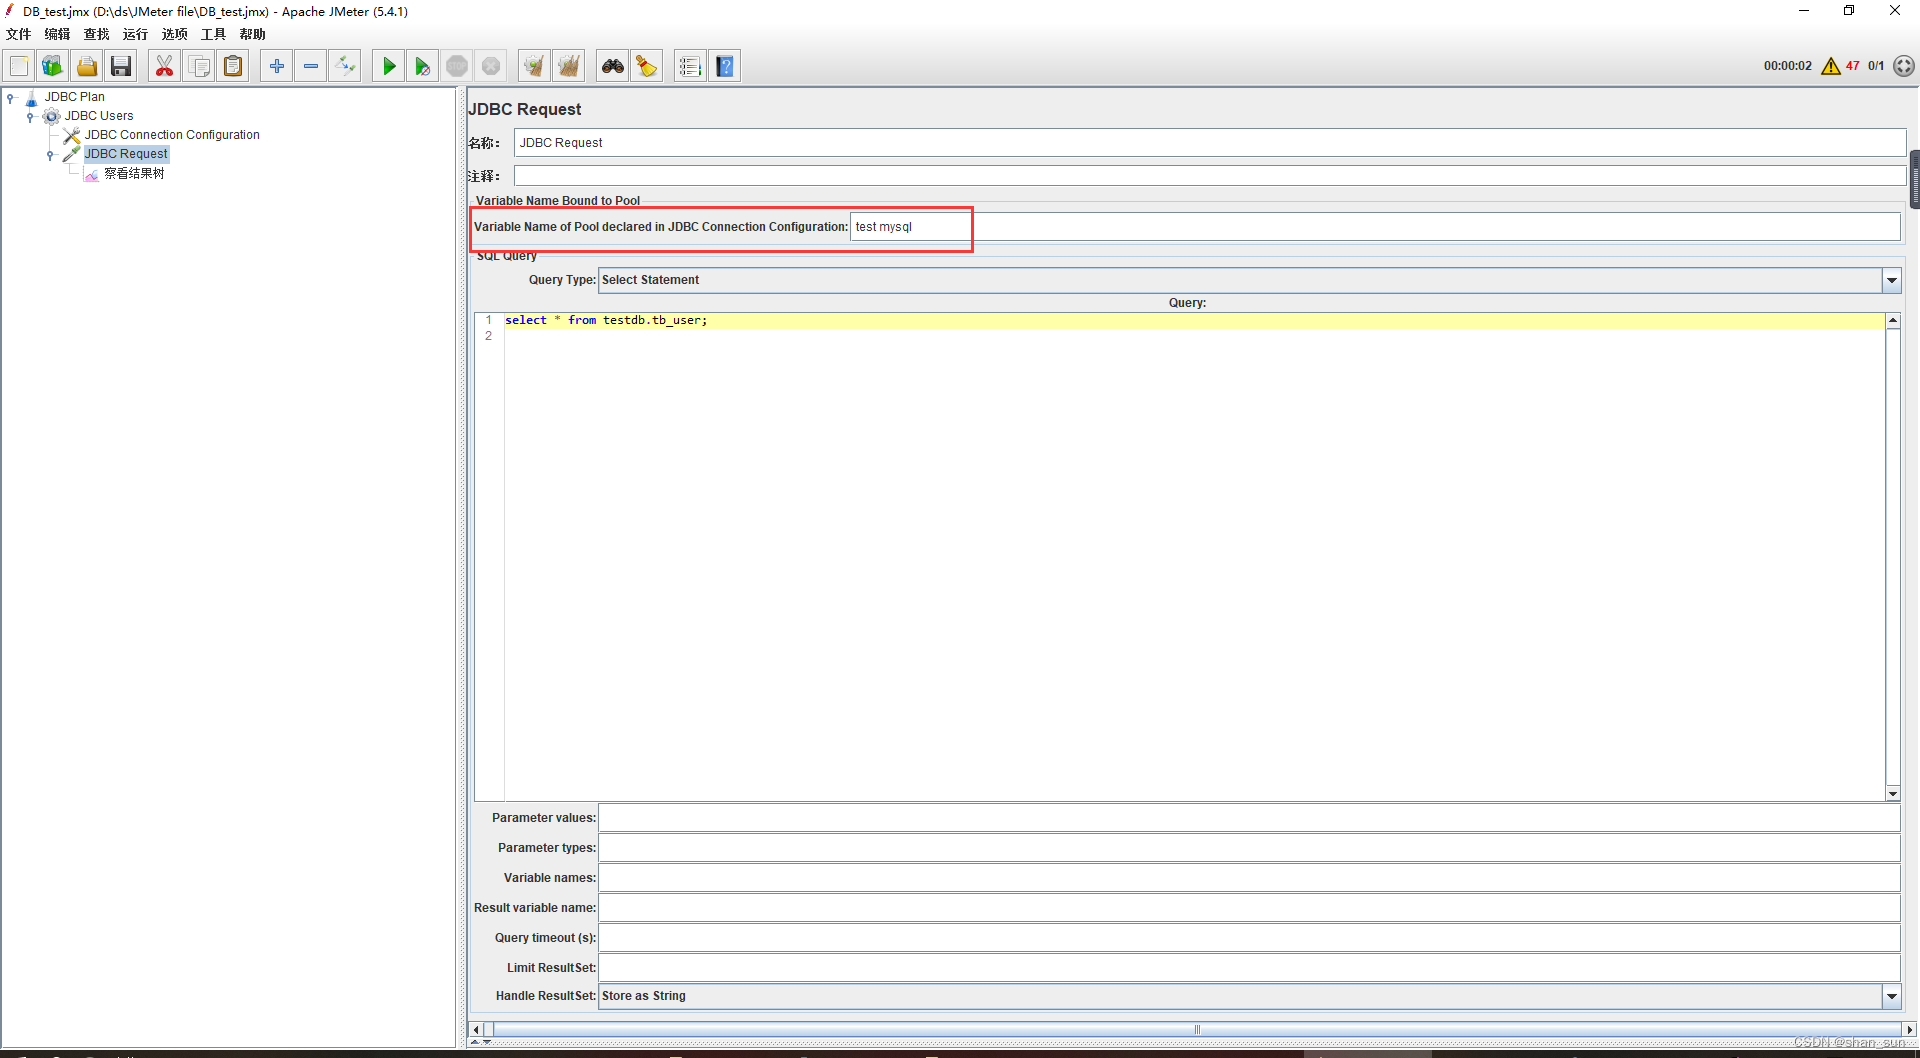Viewport: 1920px width, 1058px height.
Task: Collapse the JDBC Request expander handle
Action: coord(50,155)
